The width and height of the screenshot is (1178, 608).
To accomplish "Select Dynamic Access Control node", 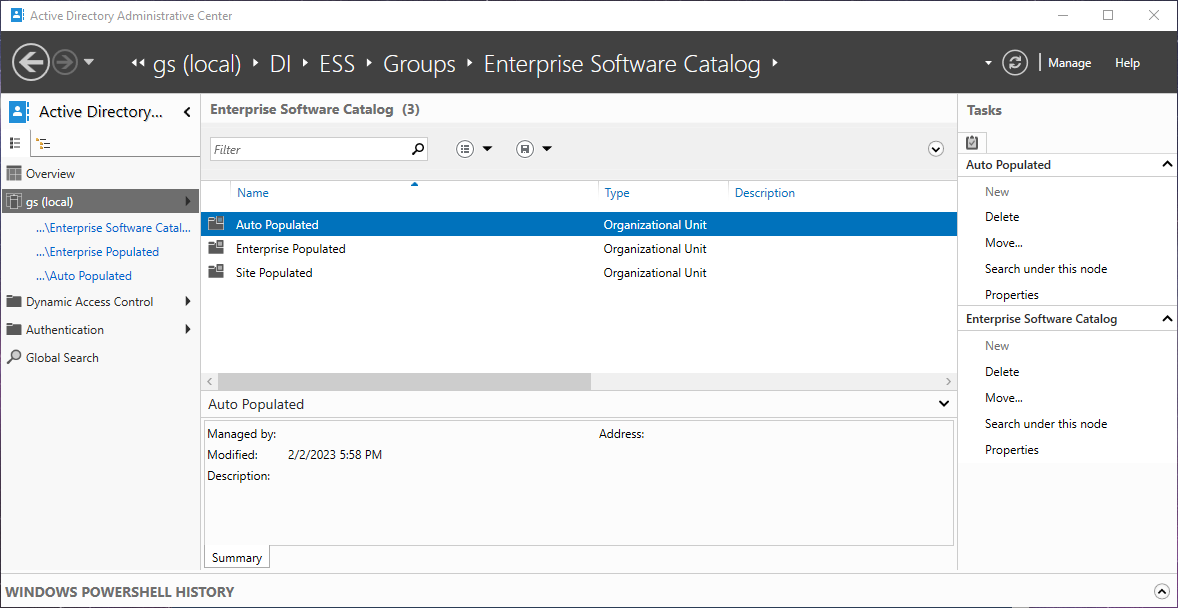I will point(89,301).
